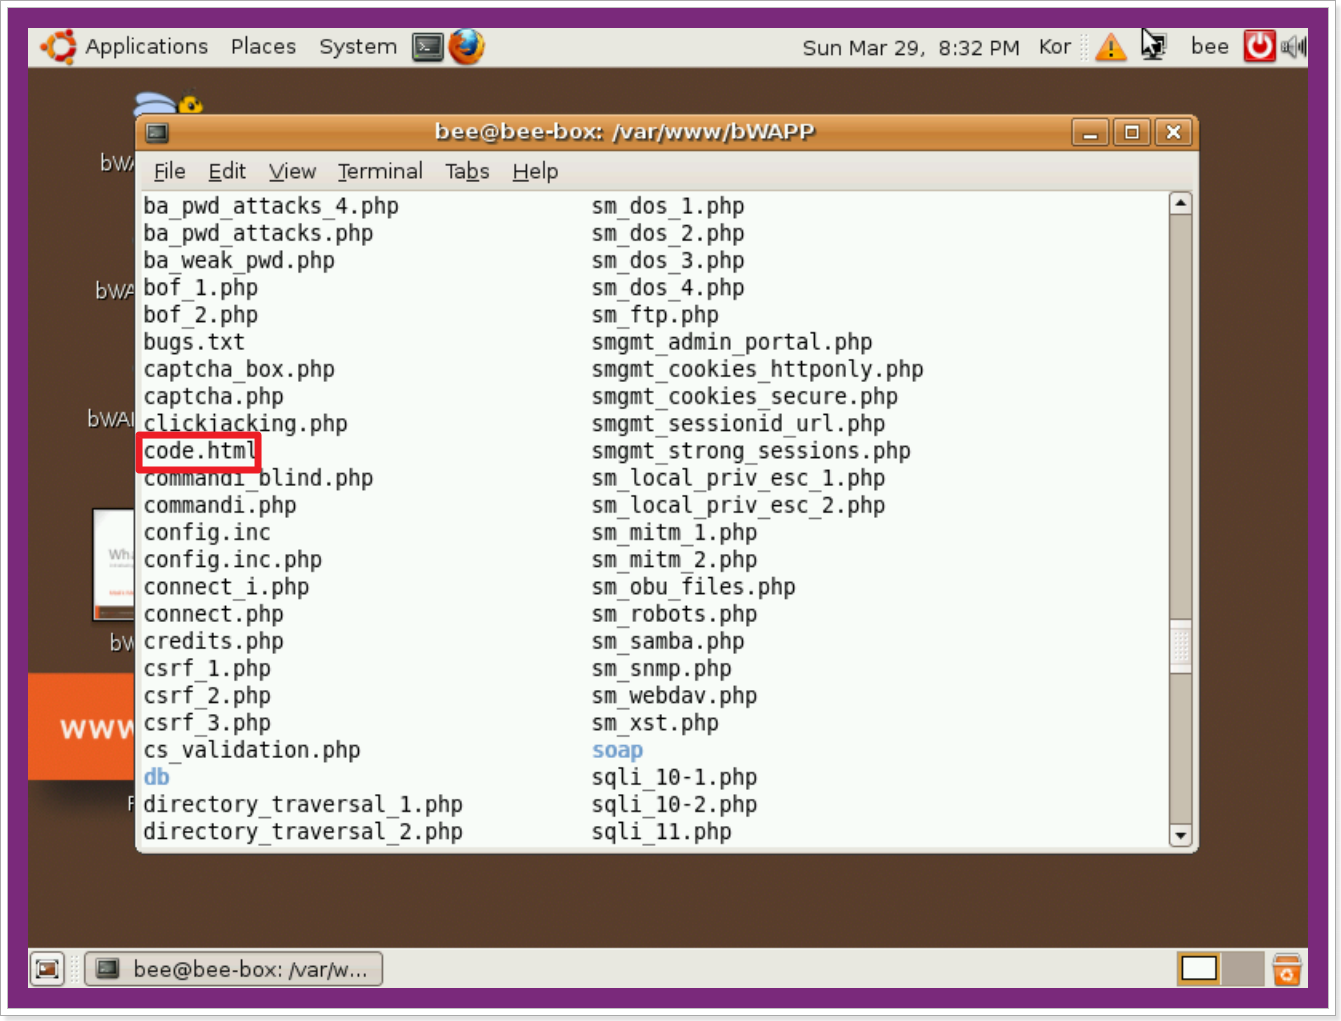Image resolution: width=1341 pixels, height=1021 pixels.
Task: Click sm_robots.php in the listing
Action: (x=674, y=614)
